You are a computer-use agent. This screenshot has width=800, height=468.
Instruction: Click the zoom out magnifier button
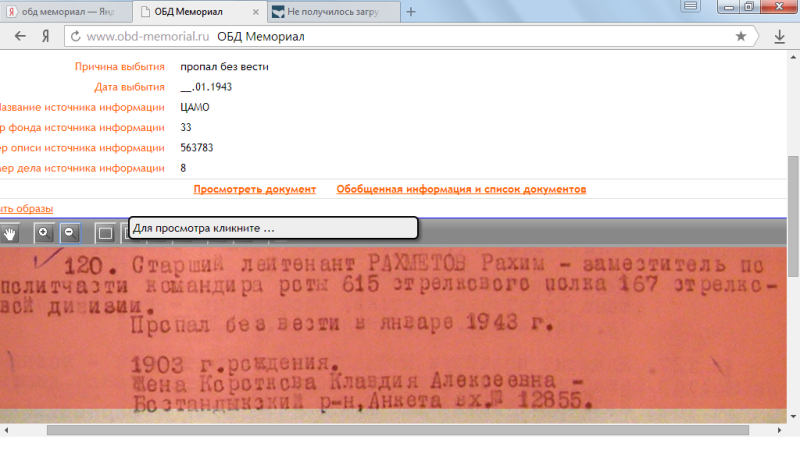point(68,233)
